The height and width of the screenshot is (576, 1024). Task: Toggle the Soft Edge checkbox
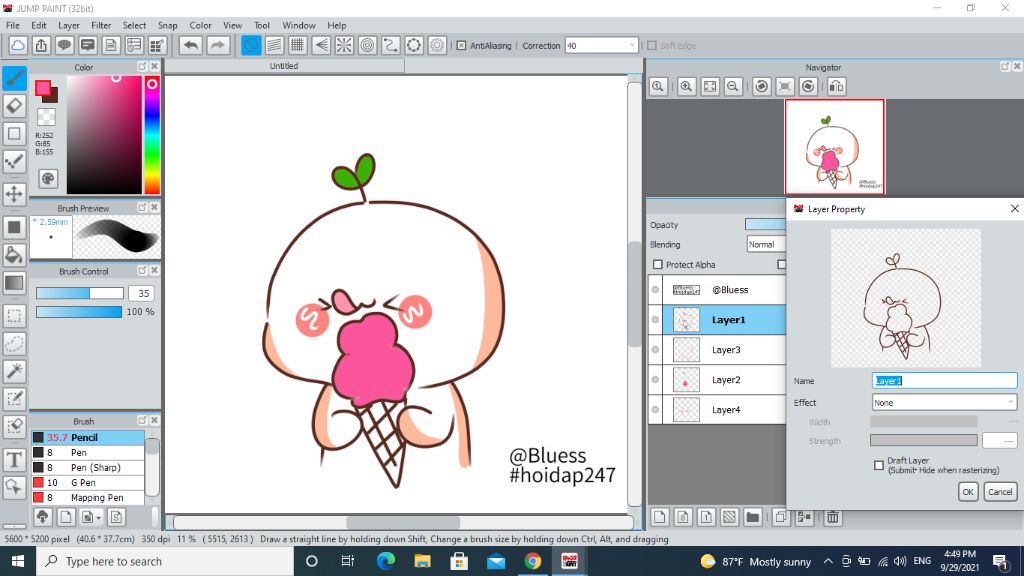click(652, 46)
